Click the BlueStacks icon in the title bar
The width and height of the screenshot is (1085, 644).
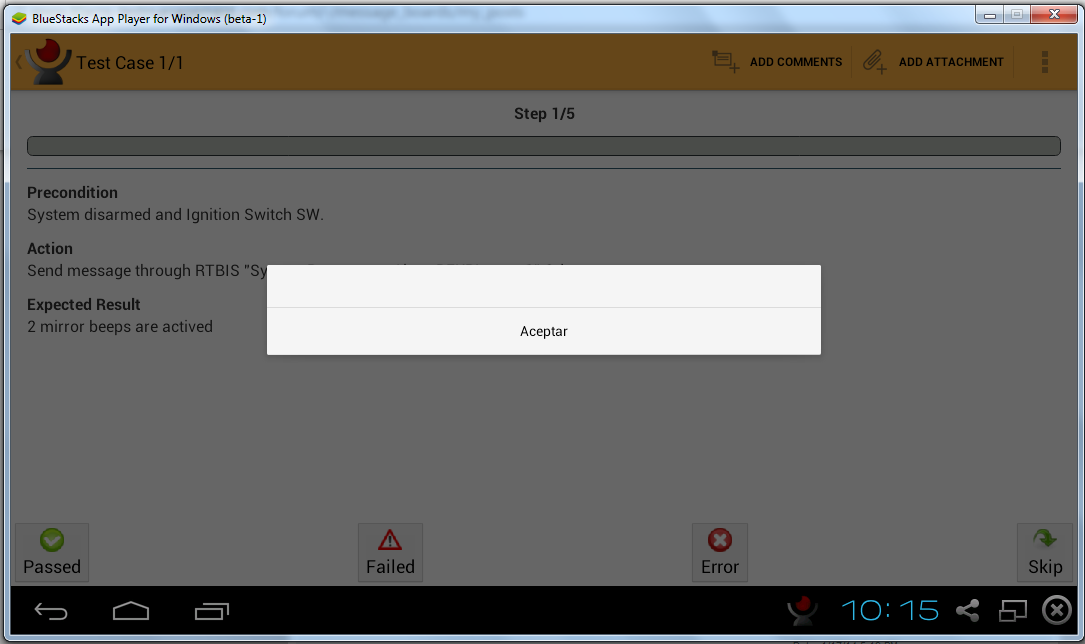pyautogui.click(x=19, y=18)
